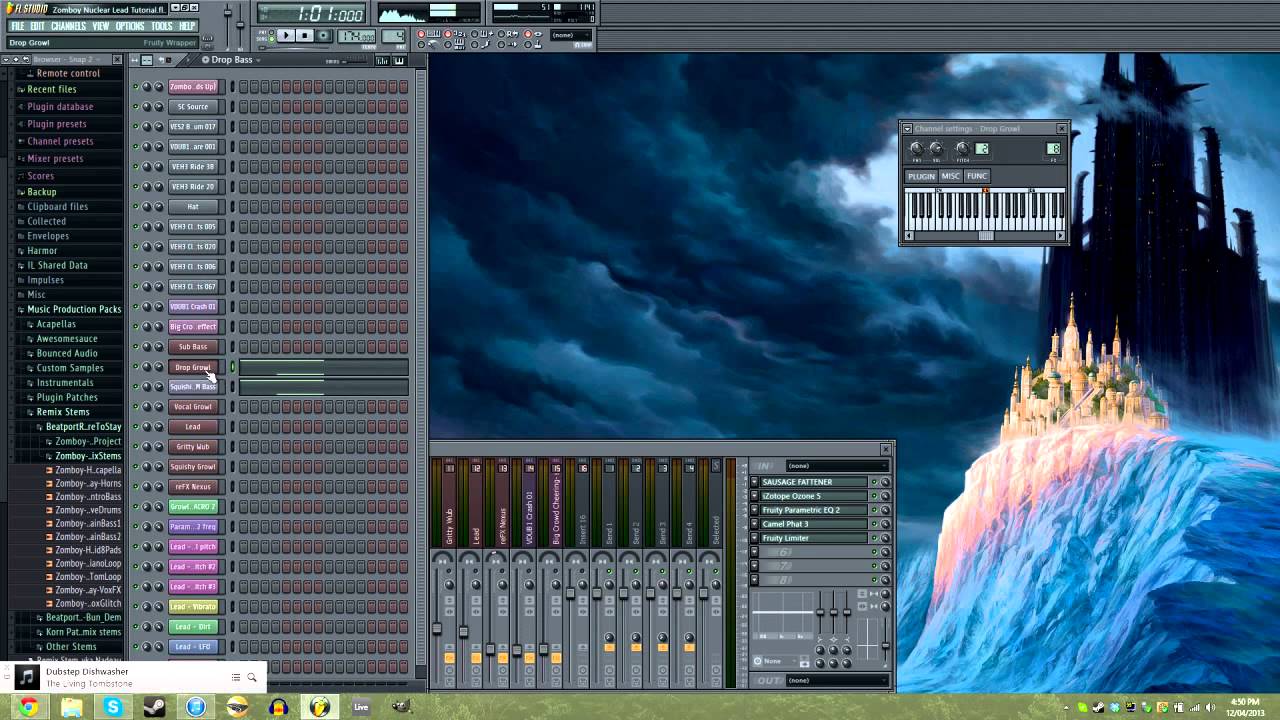Select the Gritty Wub channel button
1280x720 pixels.
[x=193, y=447]
